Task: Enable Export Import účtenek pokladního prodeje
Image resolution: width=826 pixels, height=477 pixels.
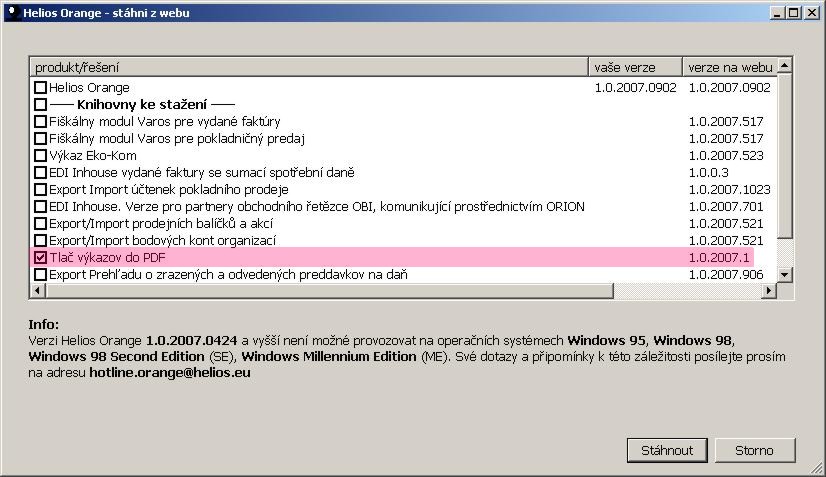Action: click(x=40, y=189)
